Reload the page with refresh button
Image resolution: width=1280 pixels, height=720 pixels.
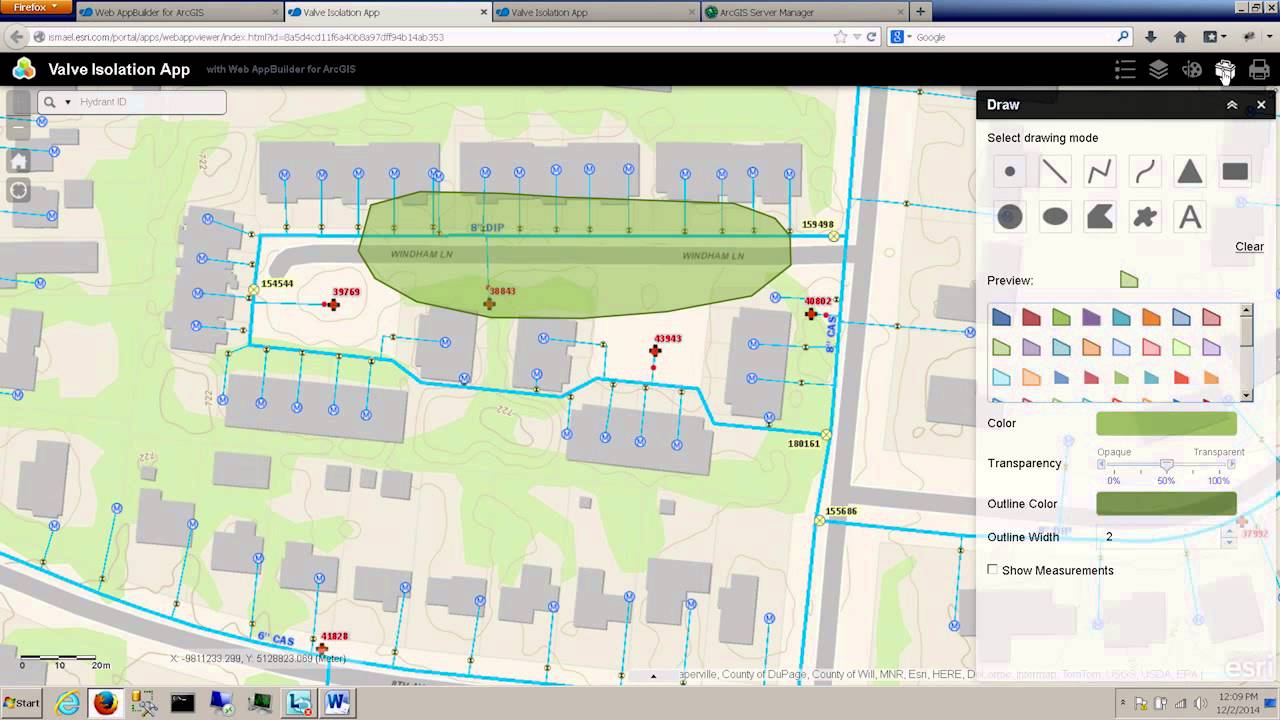pyautogui.click(x=872, y=37)
